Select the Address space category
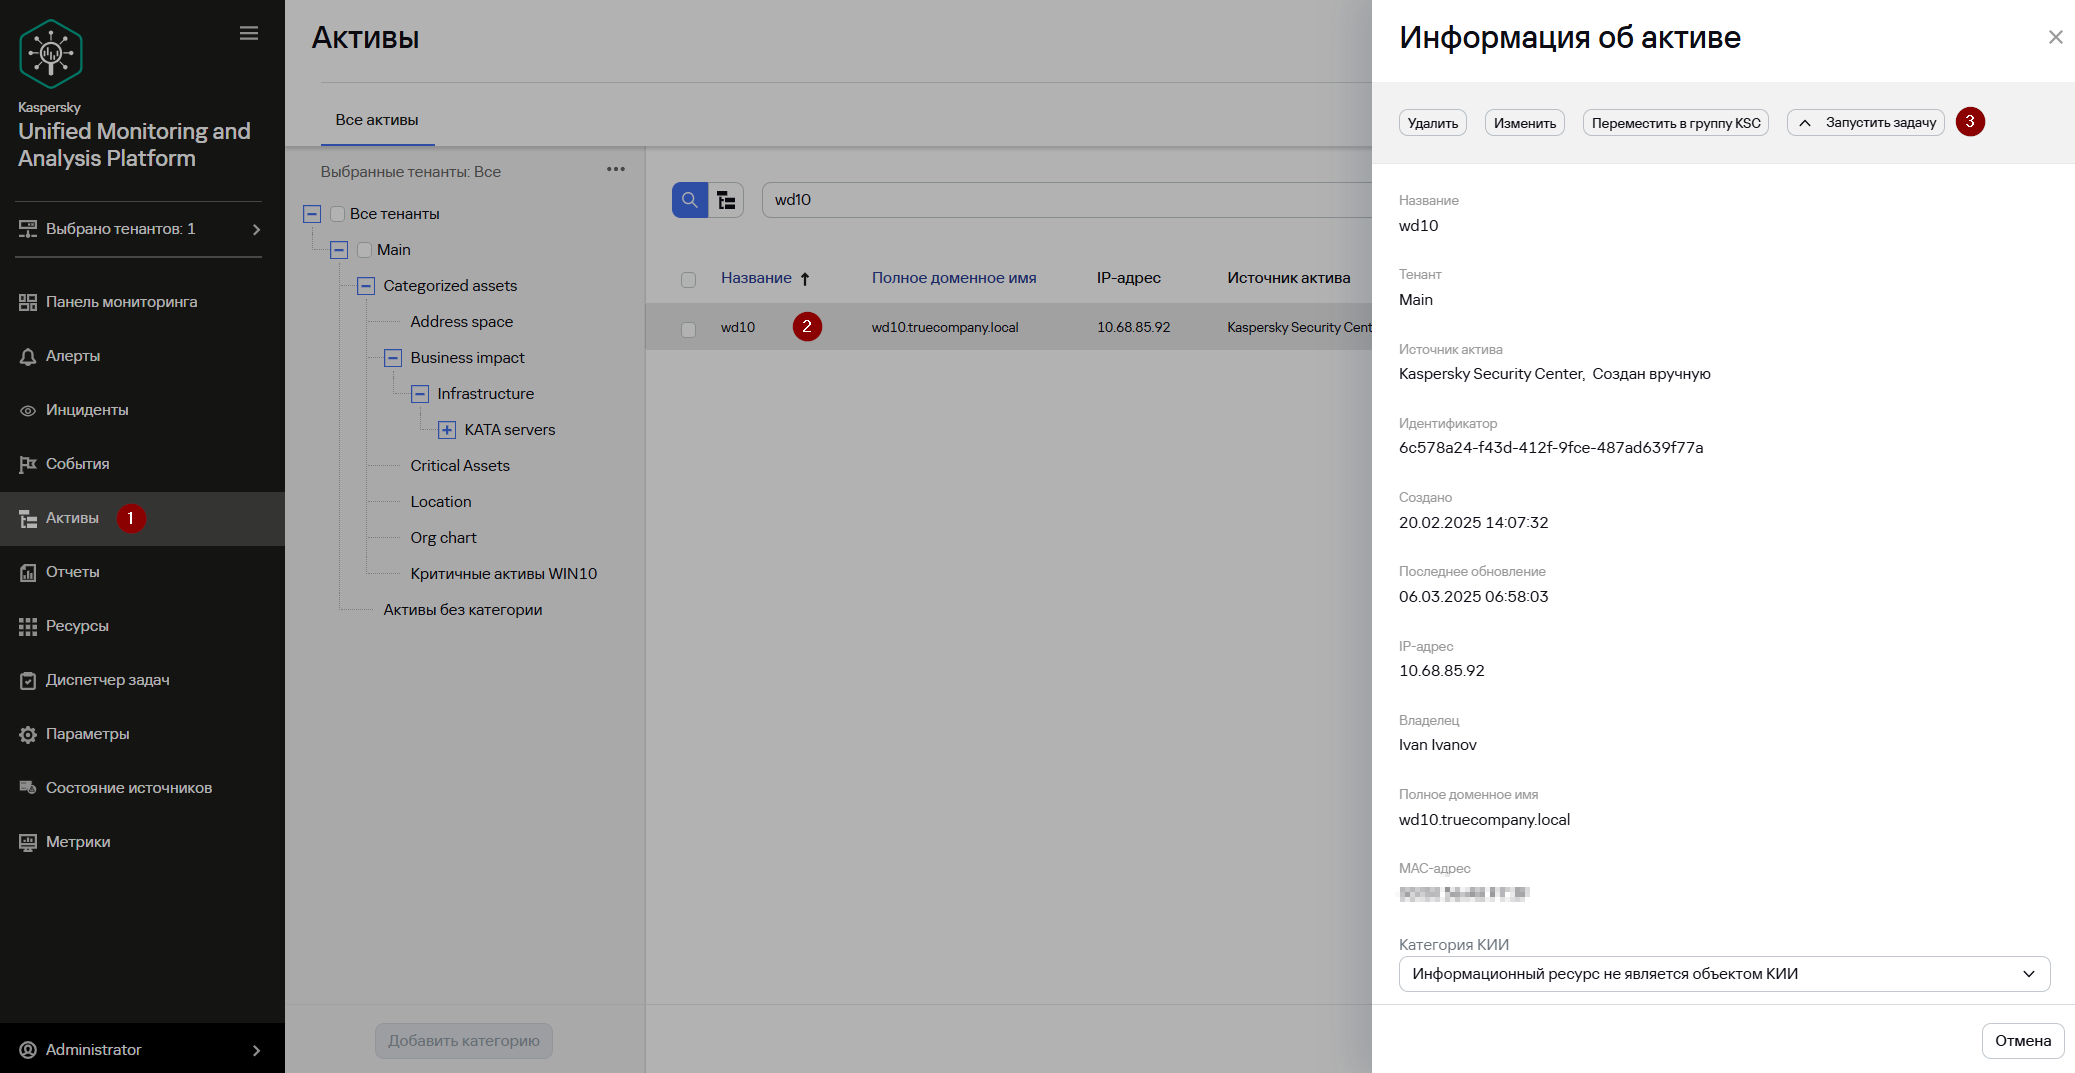The height and width of the screenshot is (1073, 2075). point(462,322)
